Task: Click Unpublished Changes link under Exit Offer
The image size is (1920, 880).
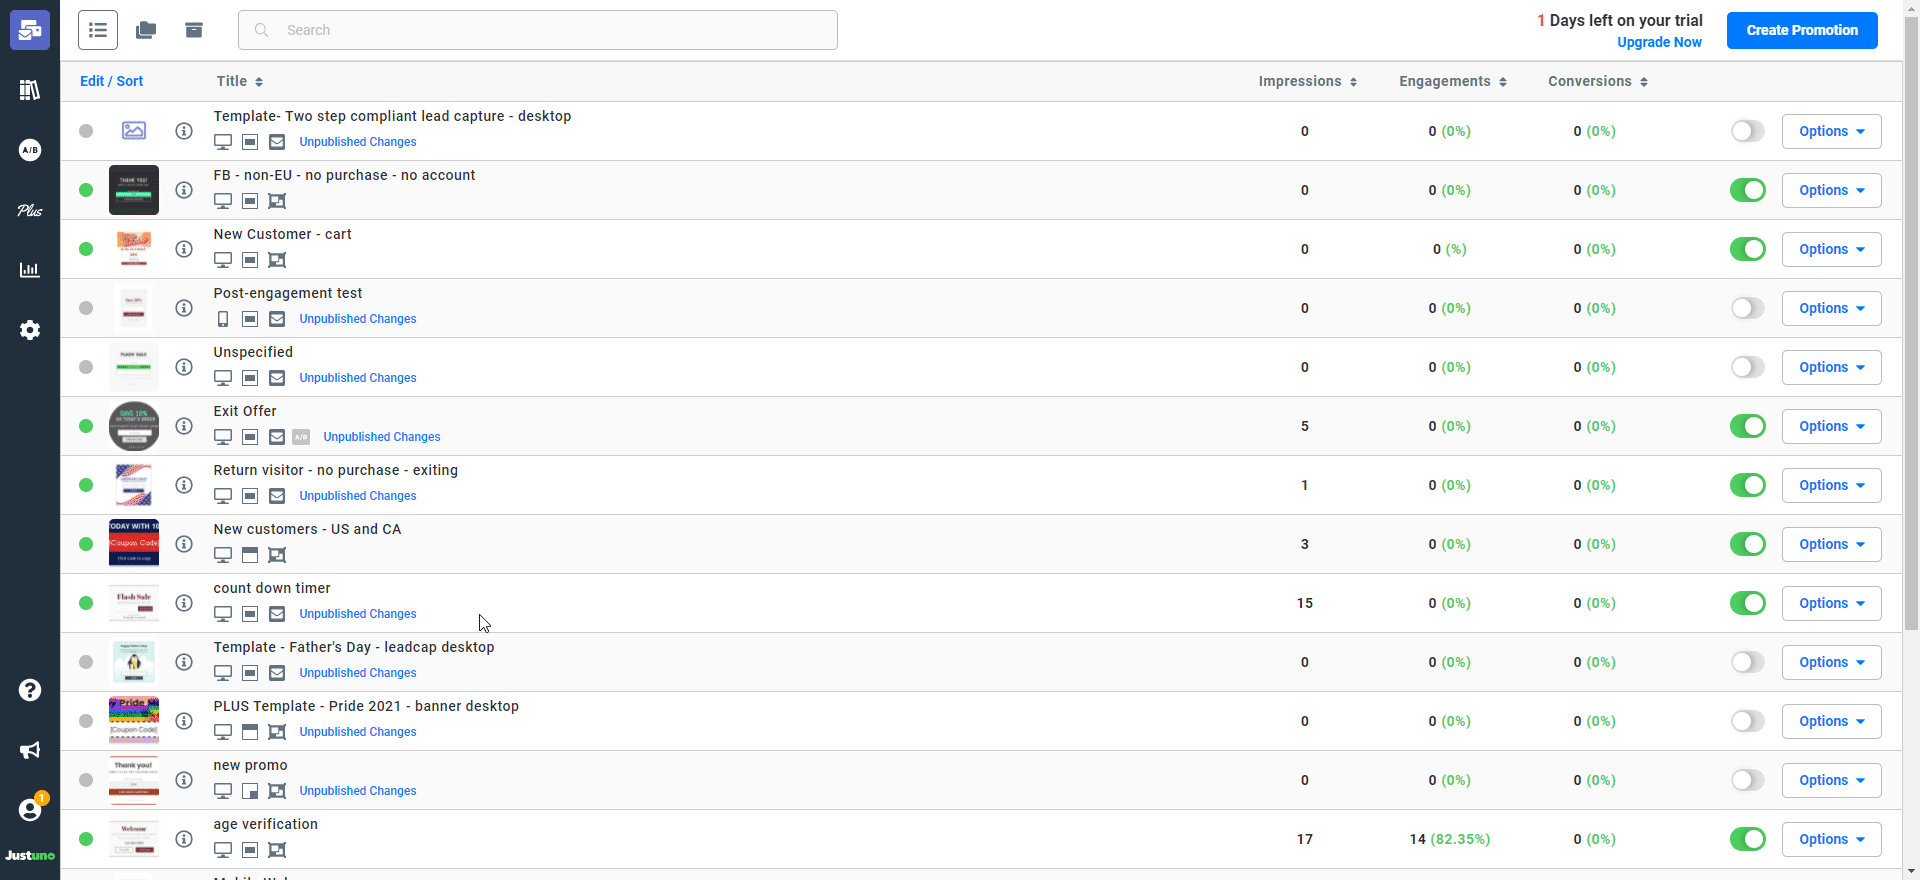Action: (381, 437)
